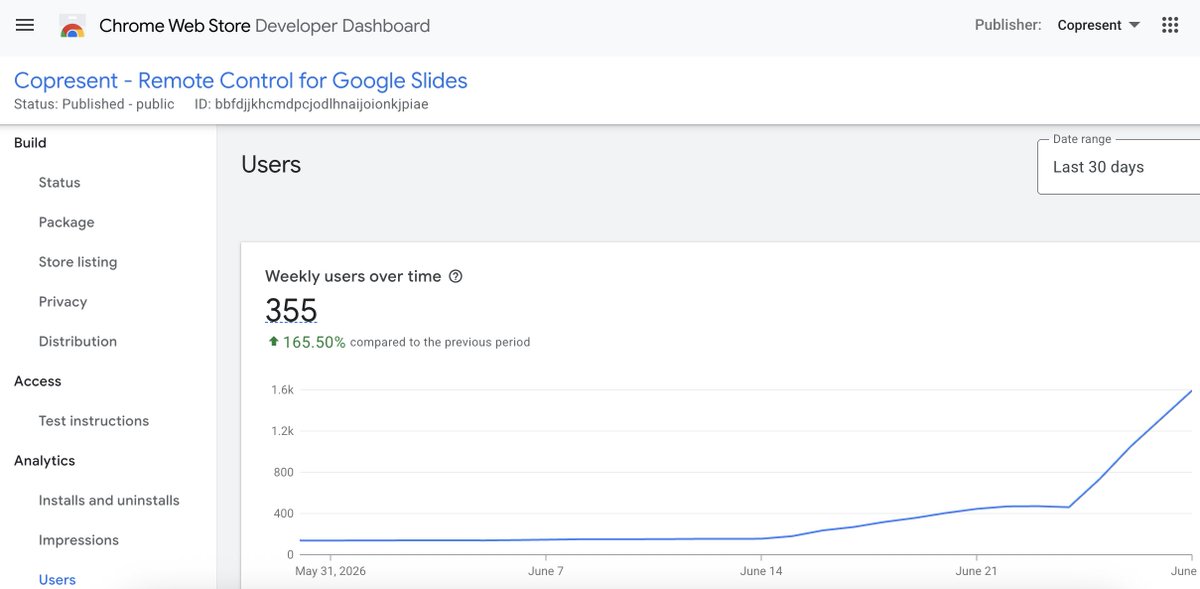The height and width of the screenshot is (589, 1200).
Task: Click the Chrome Web Store Developer Dashboard heading
Action: pyautogui.click(x=265, y=26)
